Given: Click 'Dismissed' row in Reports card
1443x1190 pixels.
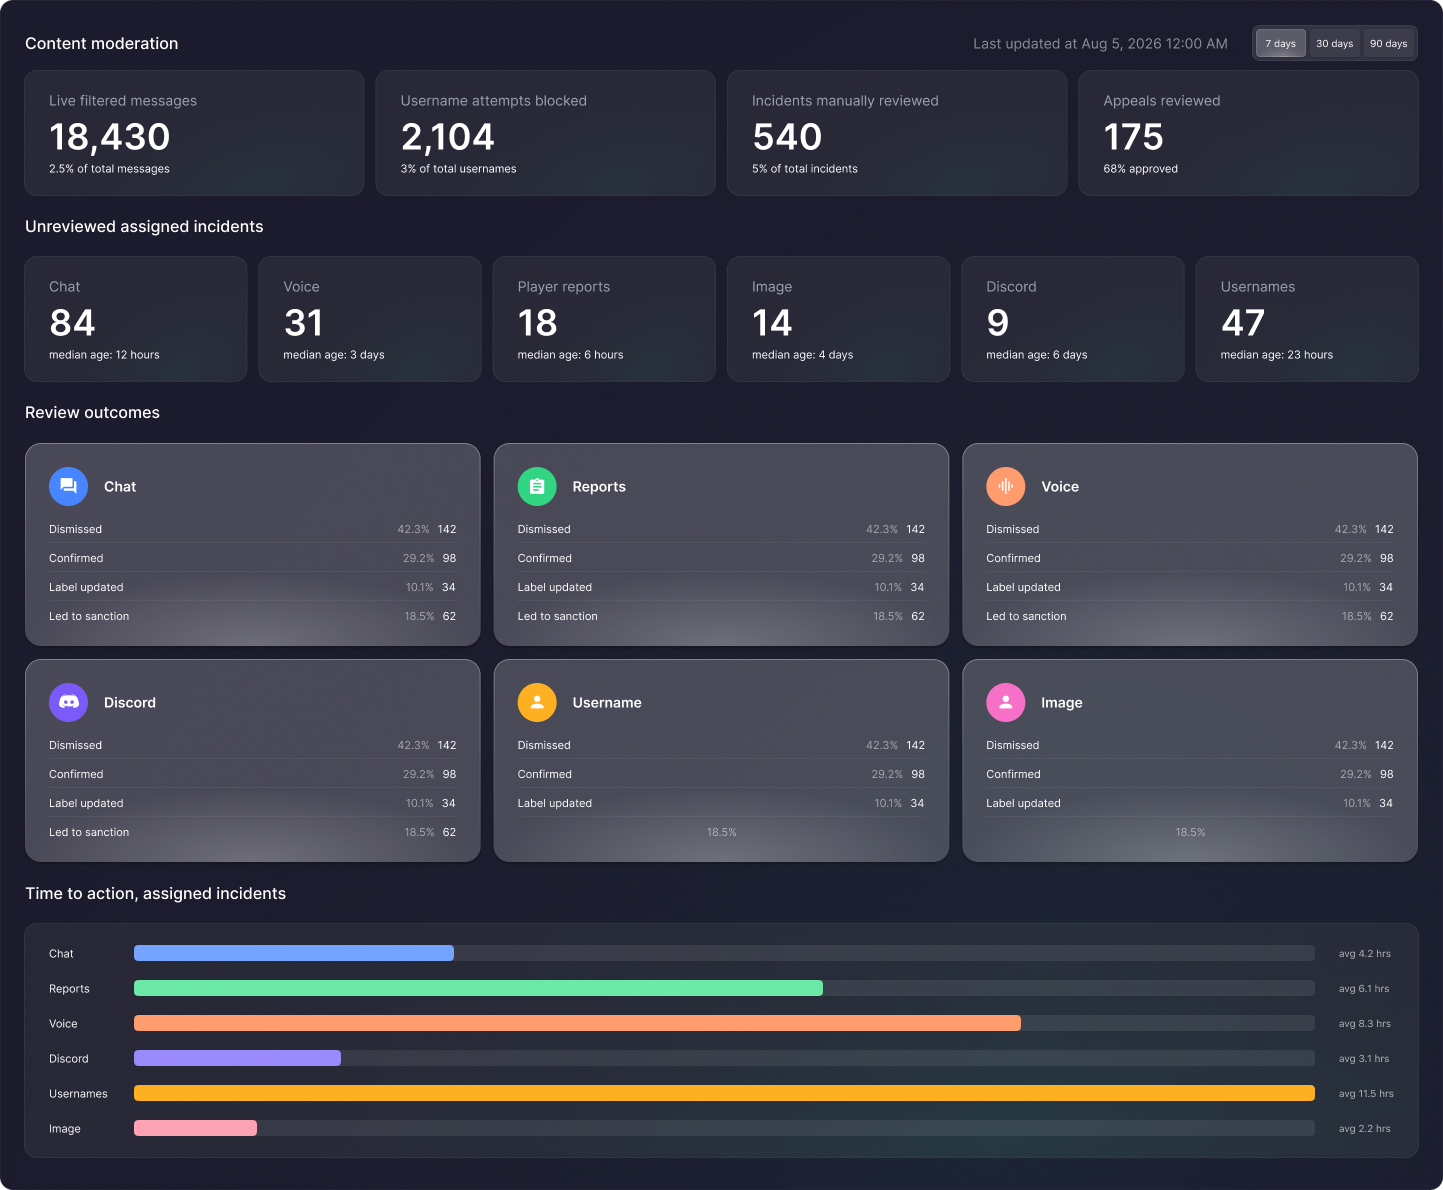Looking at the screenshot, I should (x=721, y=529).
